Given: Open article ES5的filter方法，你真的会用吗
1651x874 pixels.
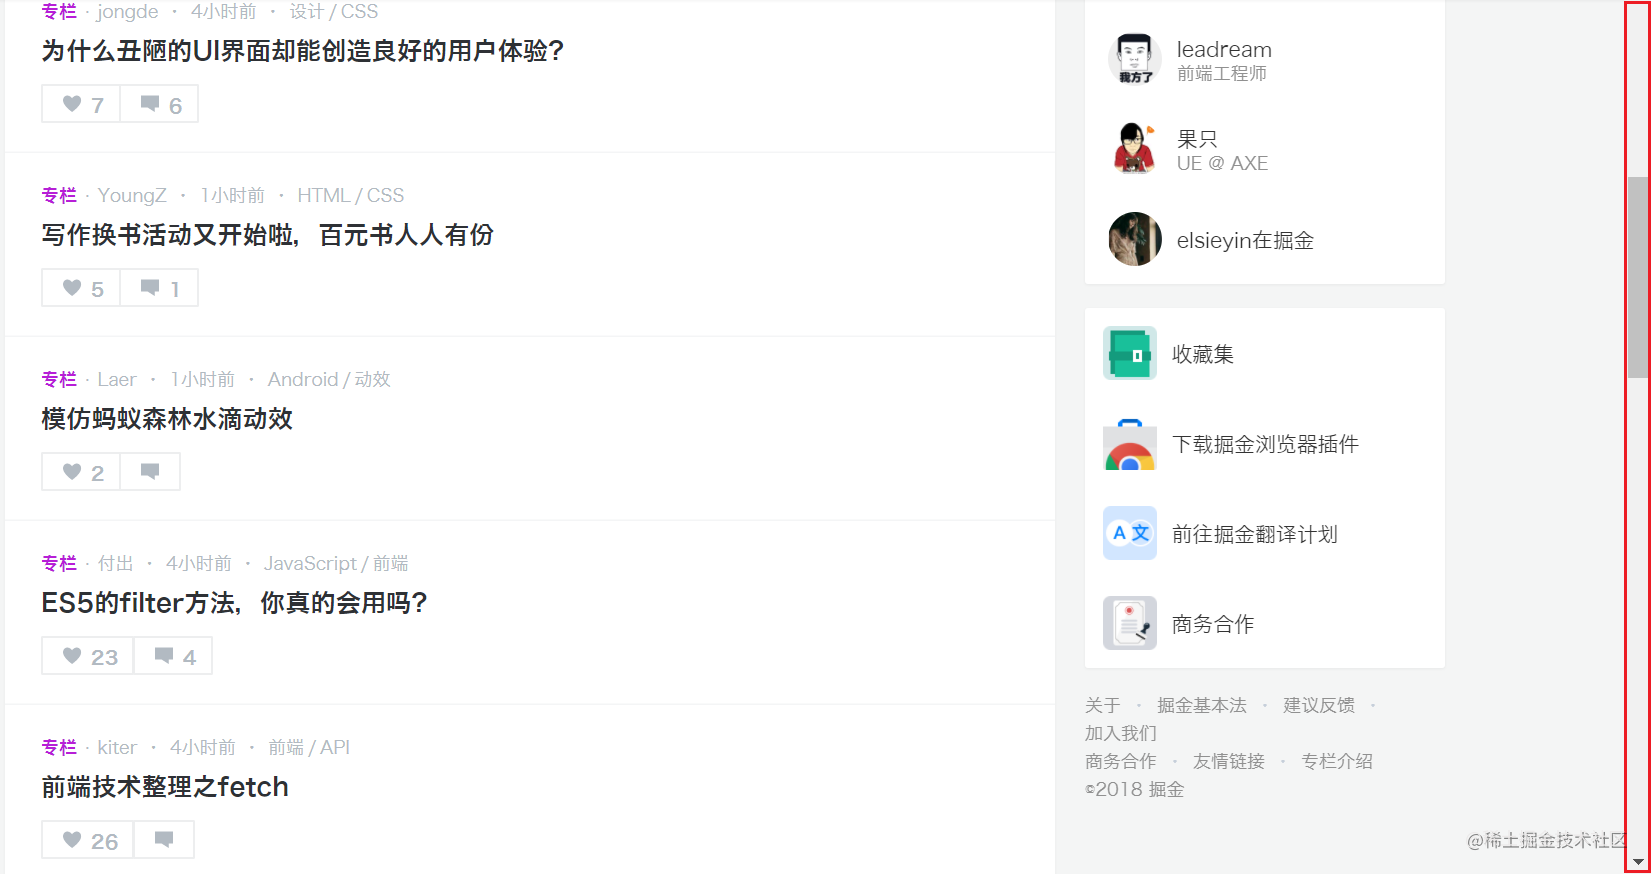Looking at the screenshot, I should tap(234, 603).
